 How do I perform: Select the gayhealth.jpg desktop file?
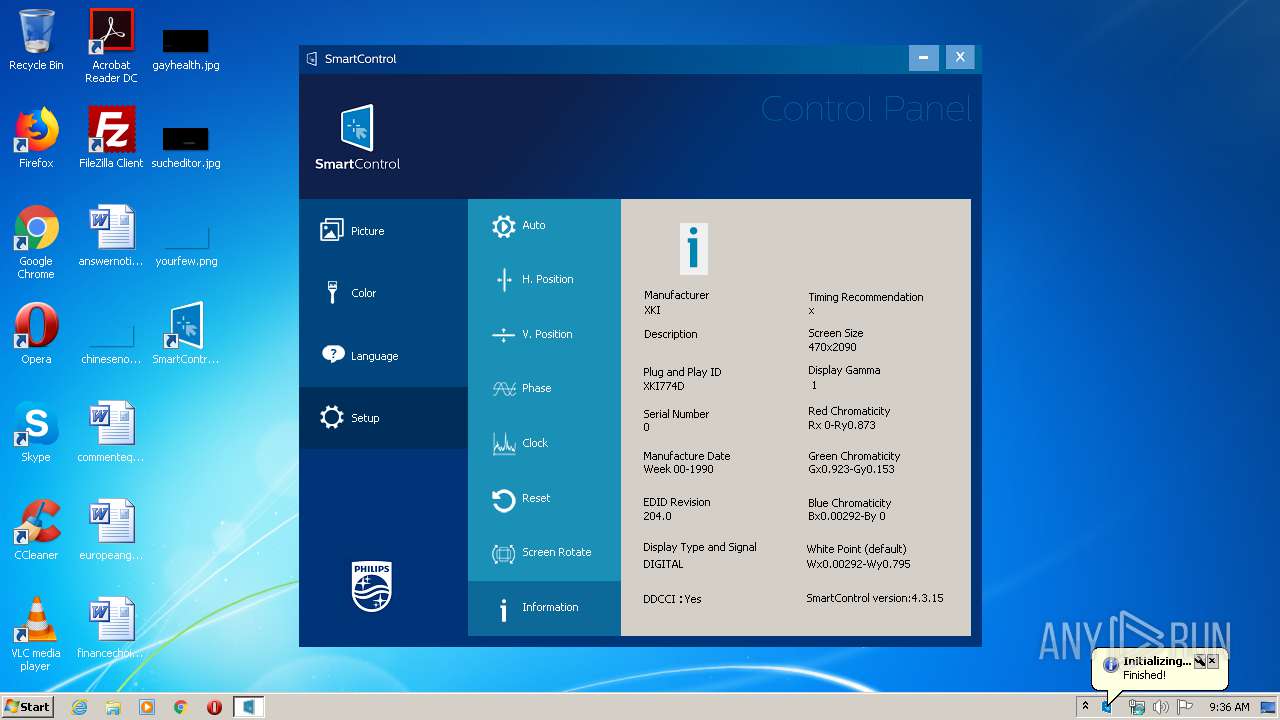pos(186,50)
